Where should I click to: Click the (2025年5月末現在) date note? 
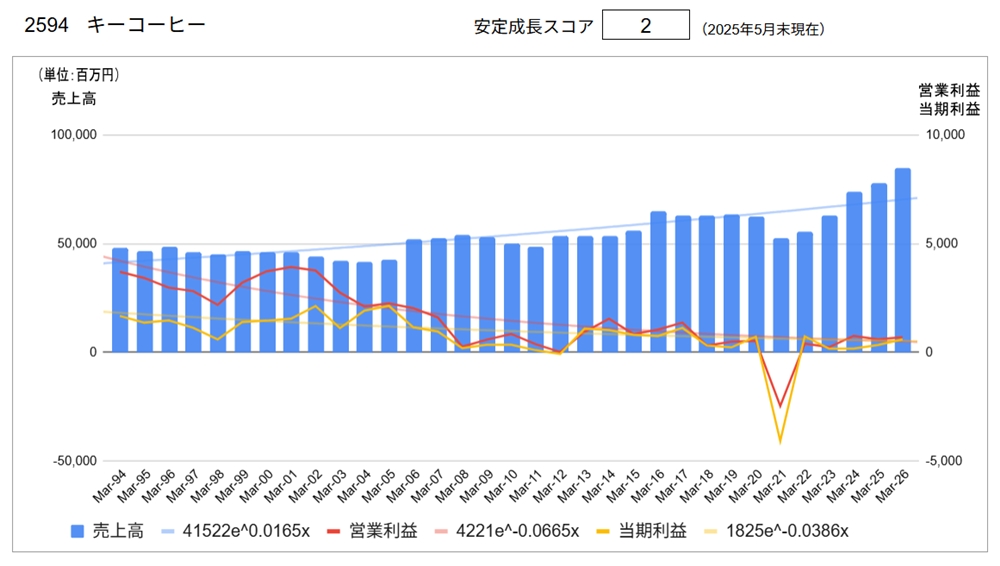pyautogui.click(x=763, y=29)
